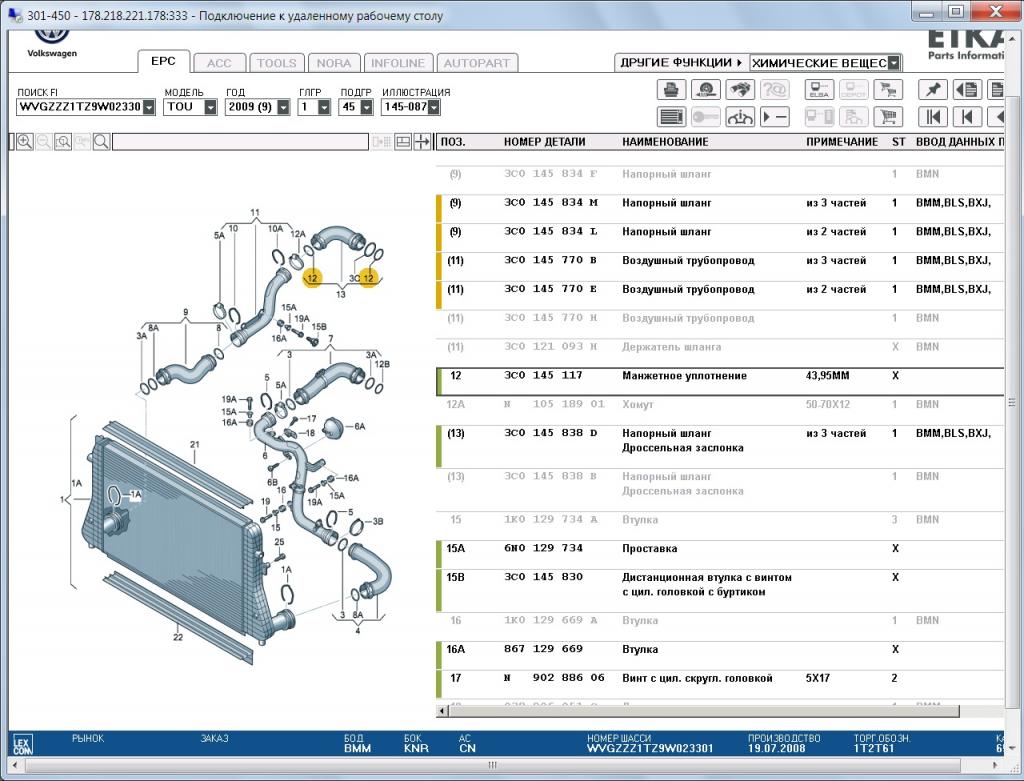Click the LEXCON logo in status bar
Image resolution: width=1024 pixels, height=781 pixels.
22,744
